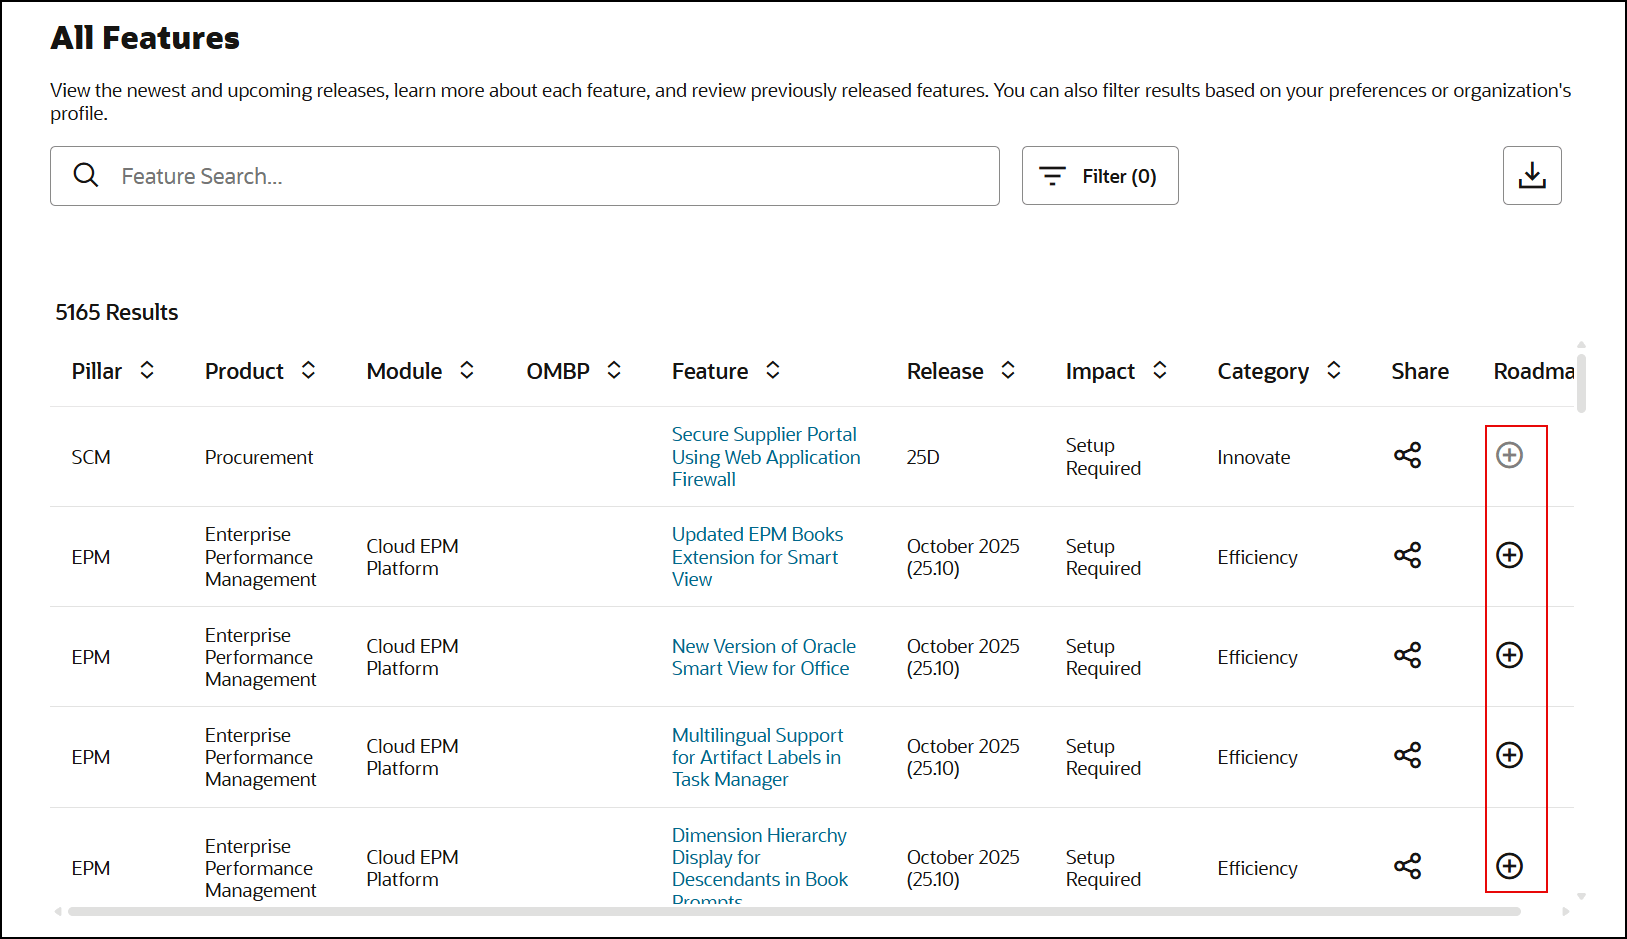Open Secure Supplier Portal Using Web Application Firewall link

[766, 457]
